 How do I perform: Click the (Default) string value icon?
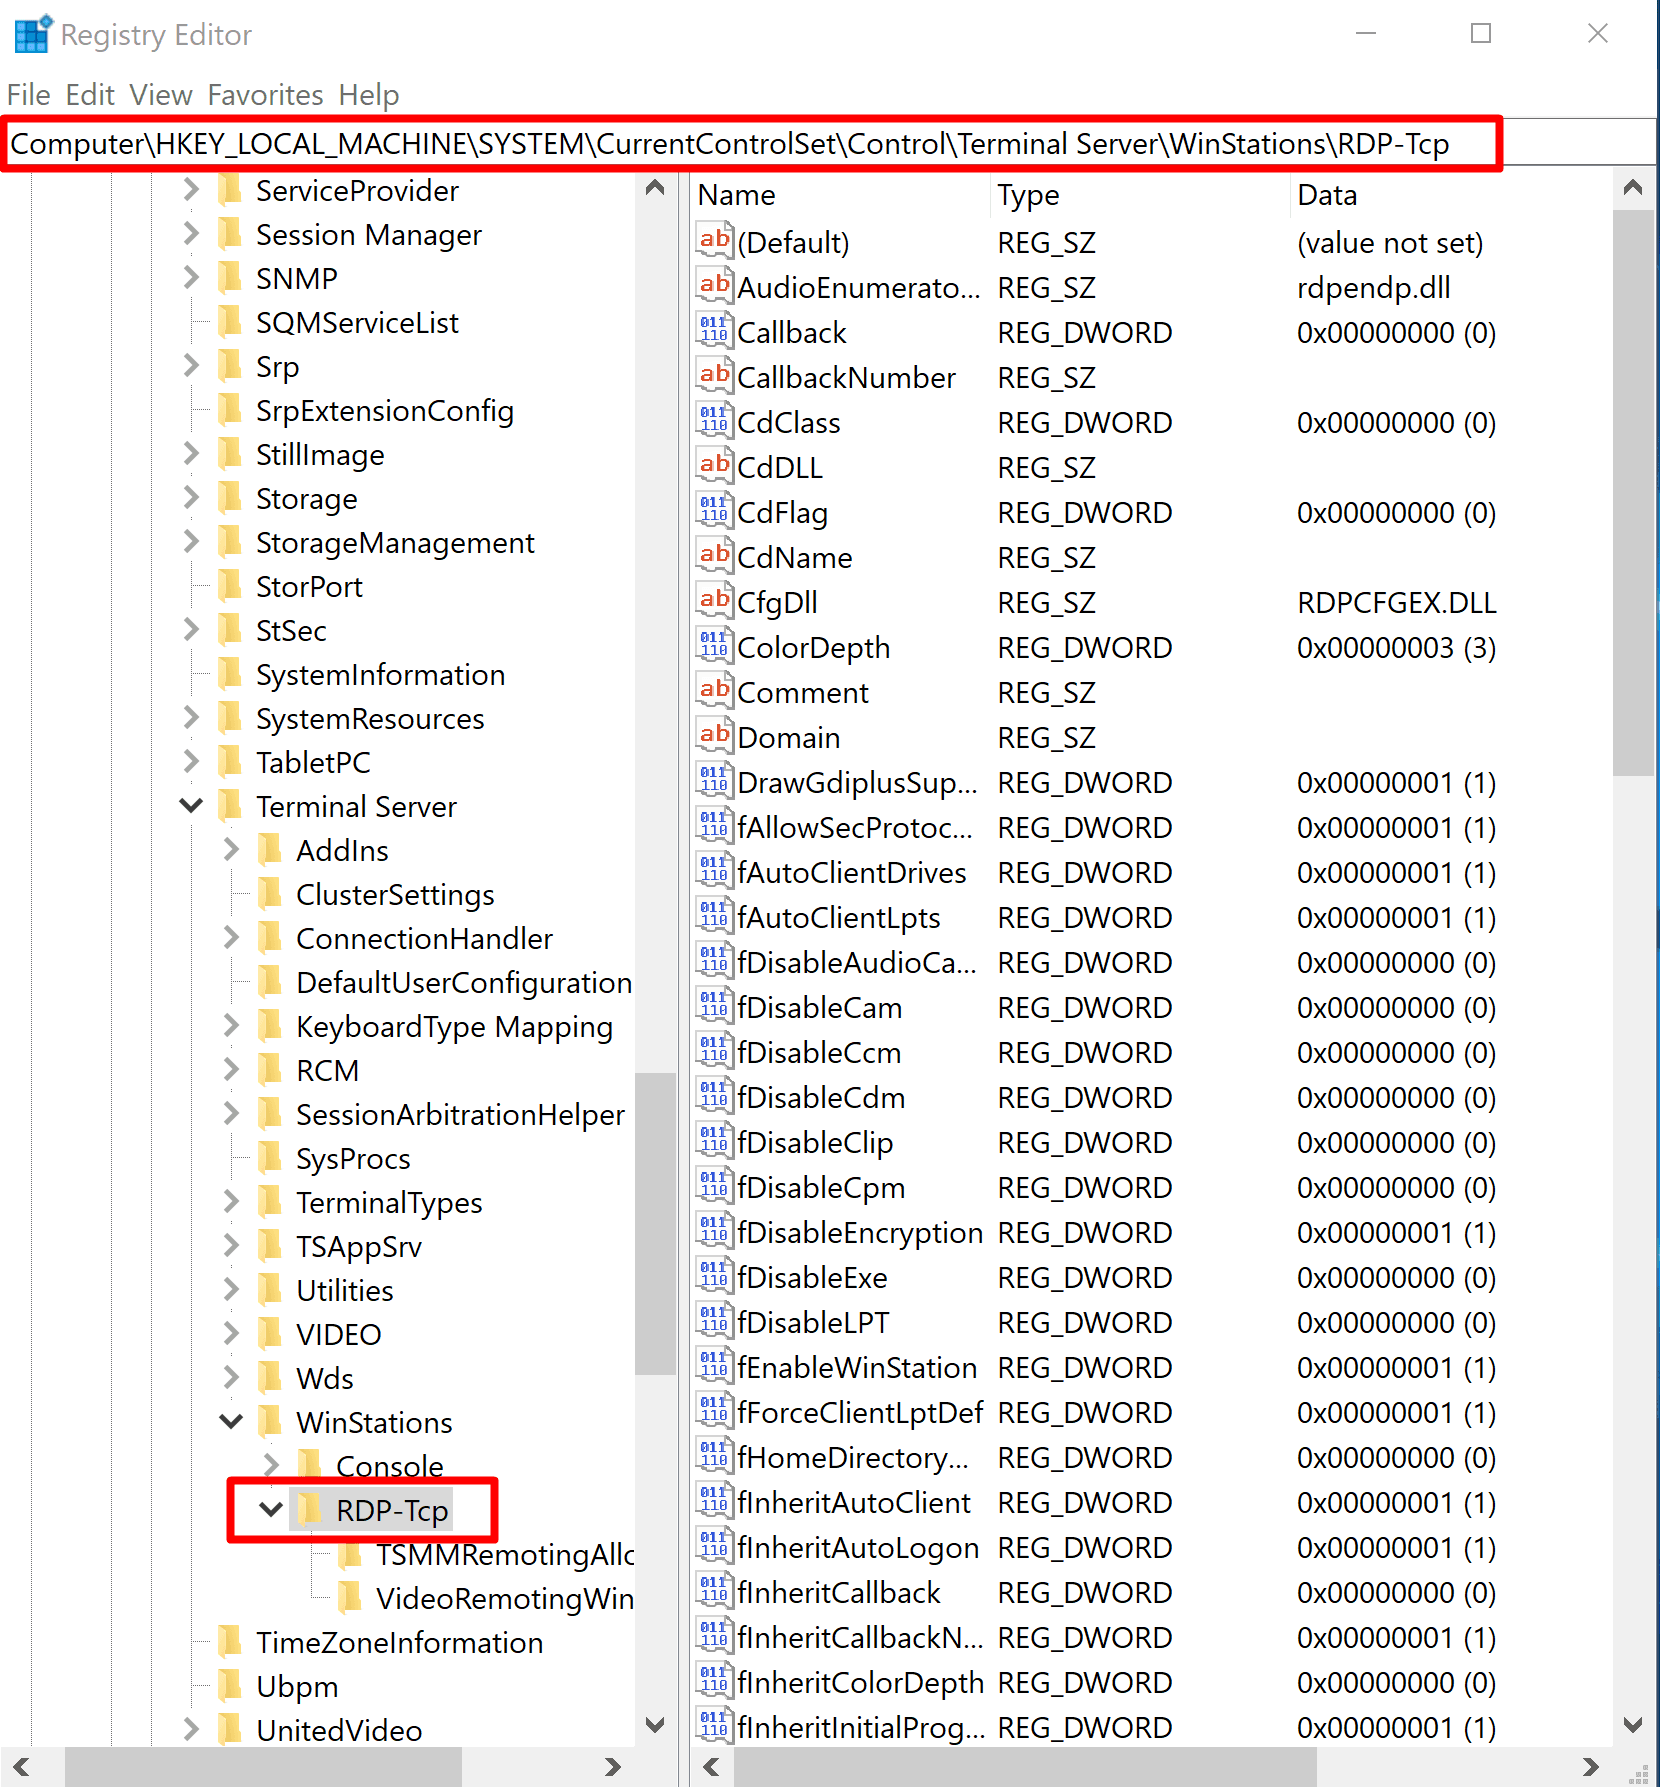click(x=713, y=242)
